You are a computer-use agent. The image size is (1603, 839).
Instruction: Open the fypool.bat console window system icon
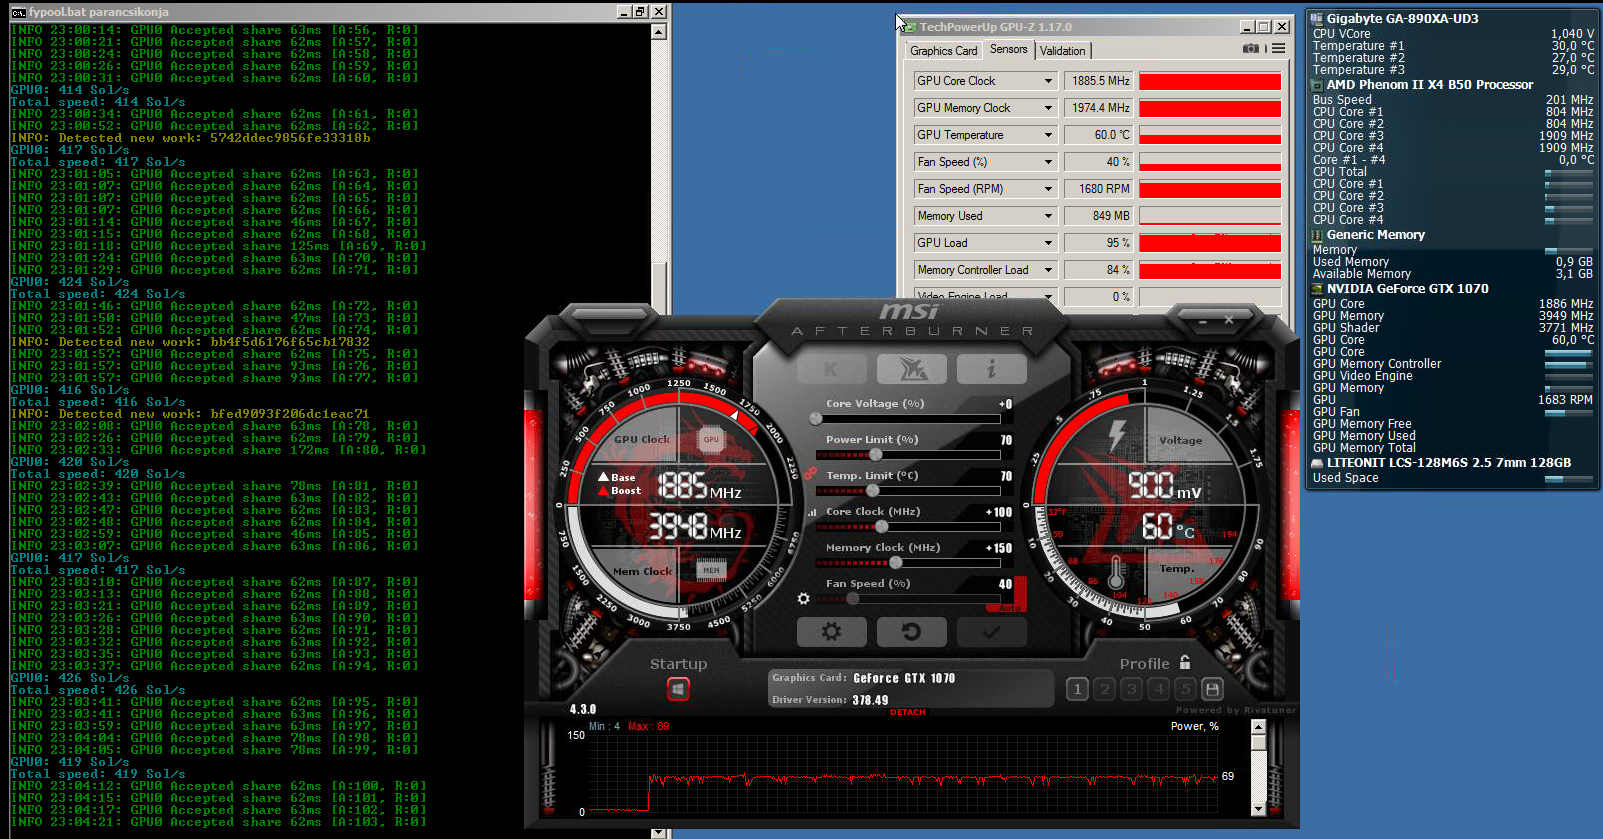coord(18,12)
